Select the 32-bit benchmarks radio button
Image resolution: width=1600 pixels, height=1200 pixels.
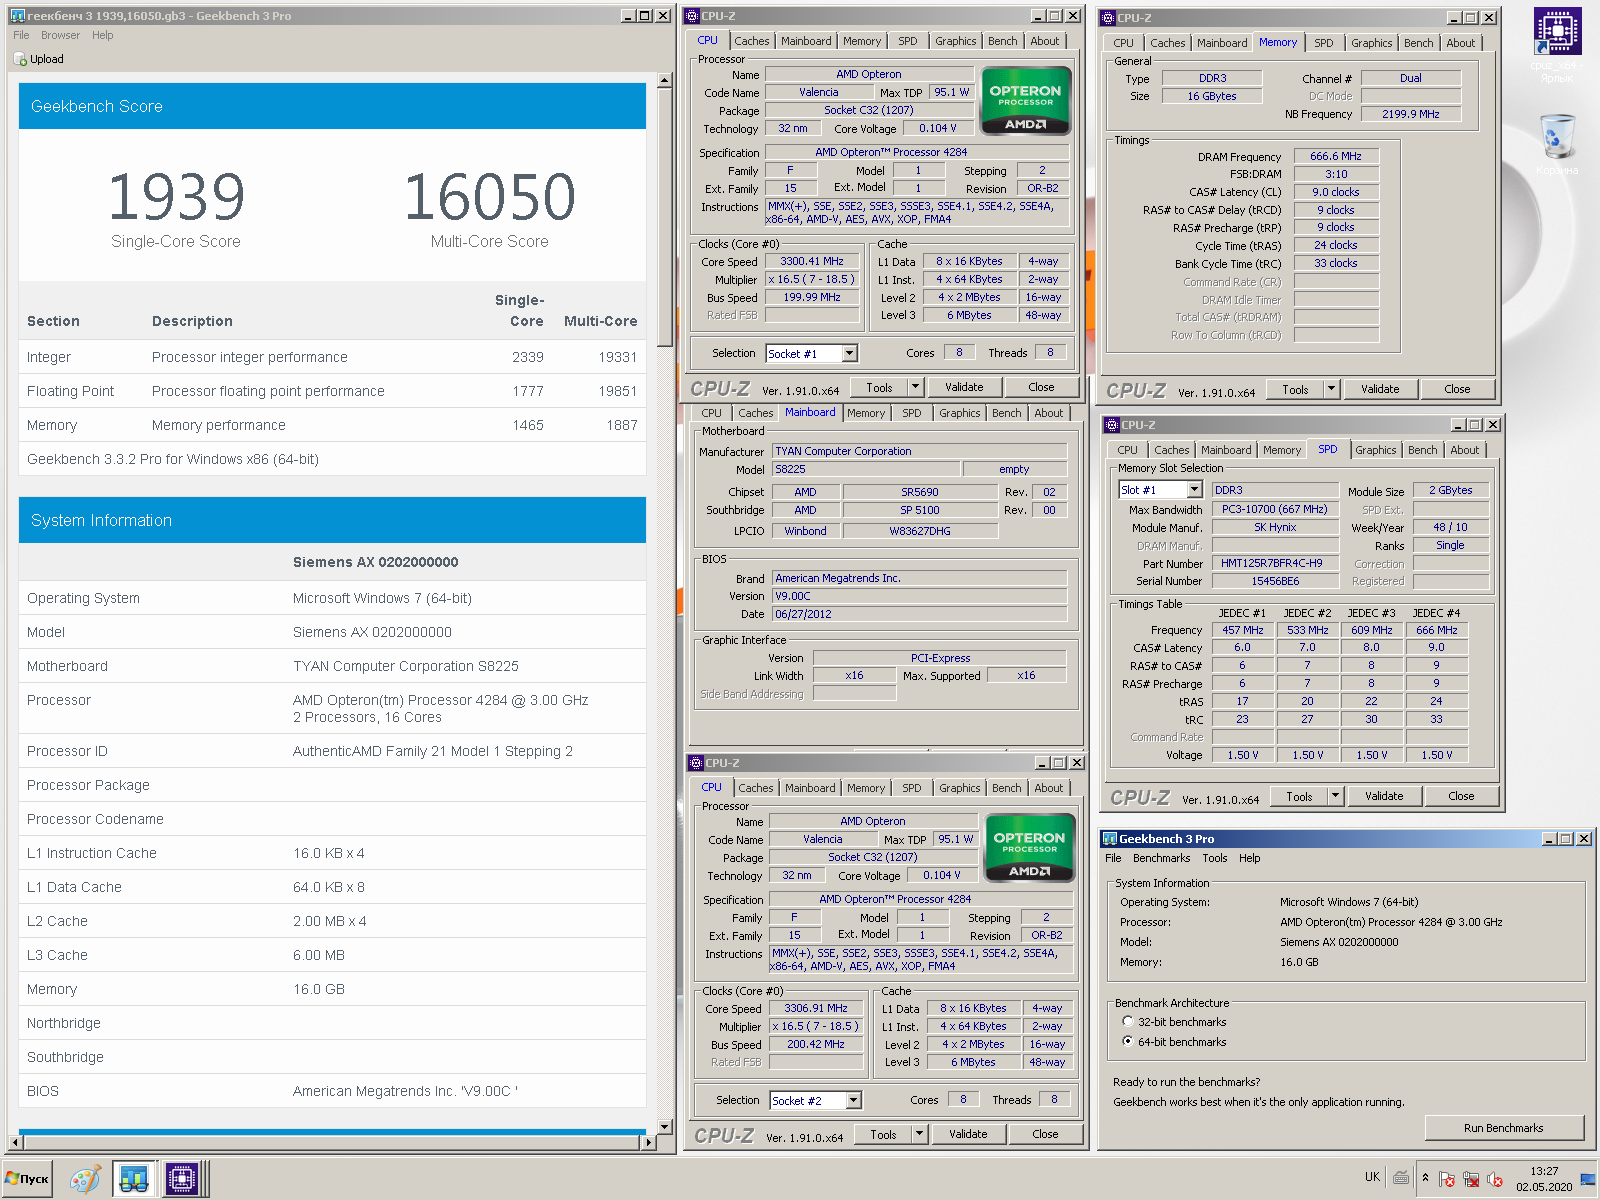pos(1128,1022)
